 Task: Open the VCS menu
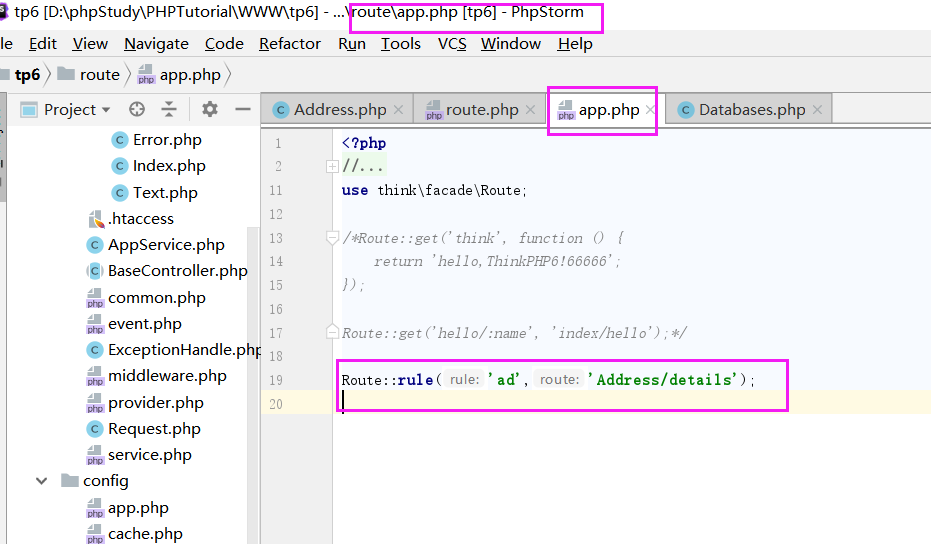(452, 44)
